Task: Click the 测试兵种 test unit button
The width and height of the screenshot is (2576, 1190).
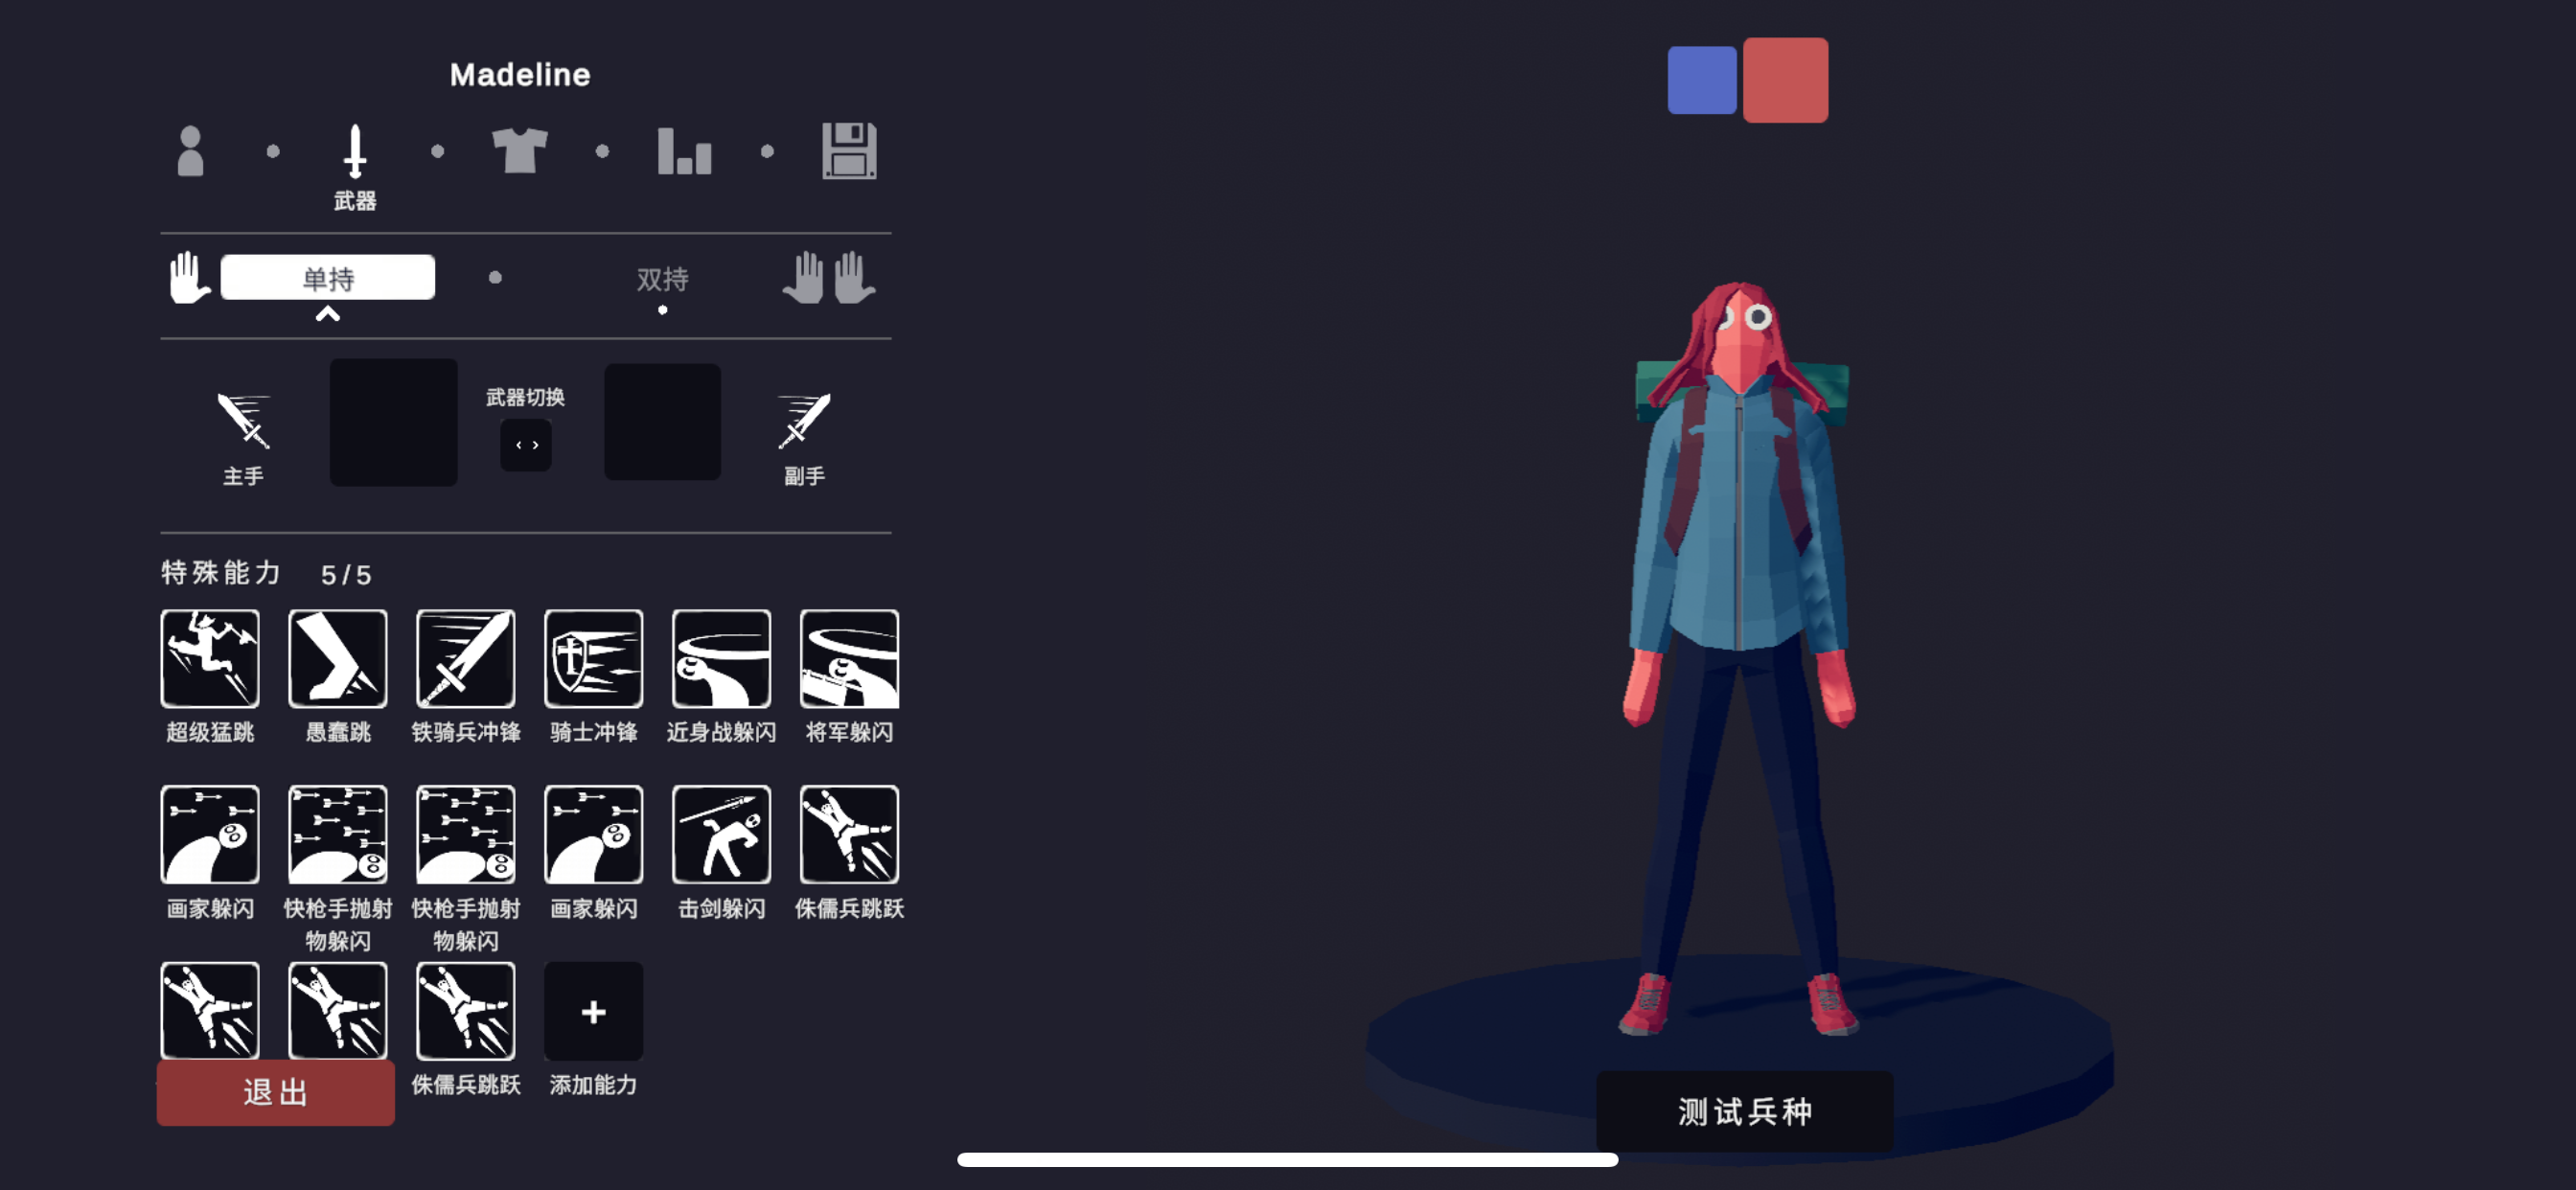Action: point(1745,1111)
